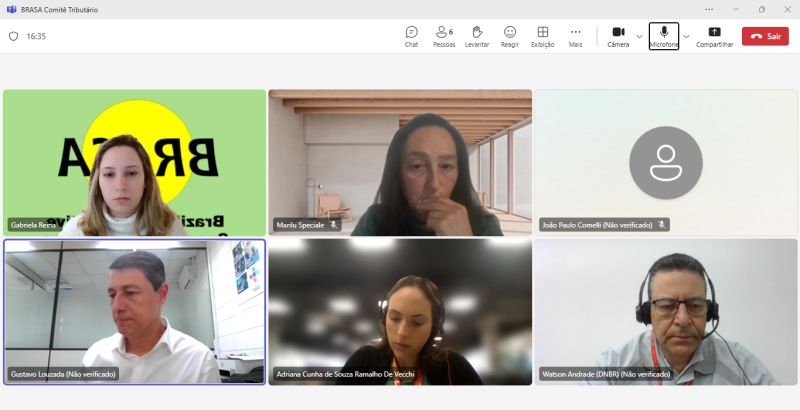Click the shield meeting security icon

click(13, 36)
